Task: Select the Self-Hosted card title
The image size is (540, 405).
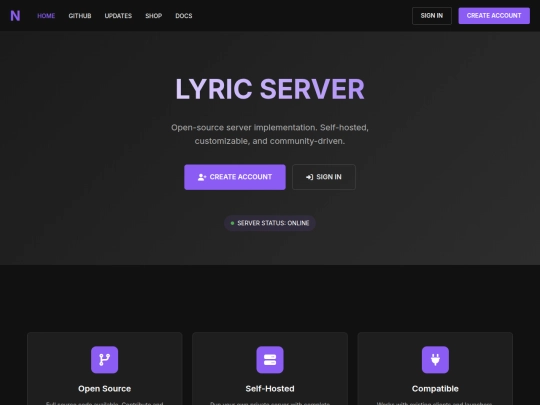Action: (x=270, y=388)
